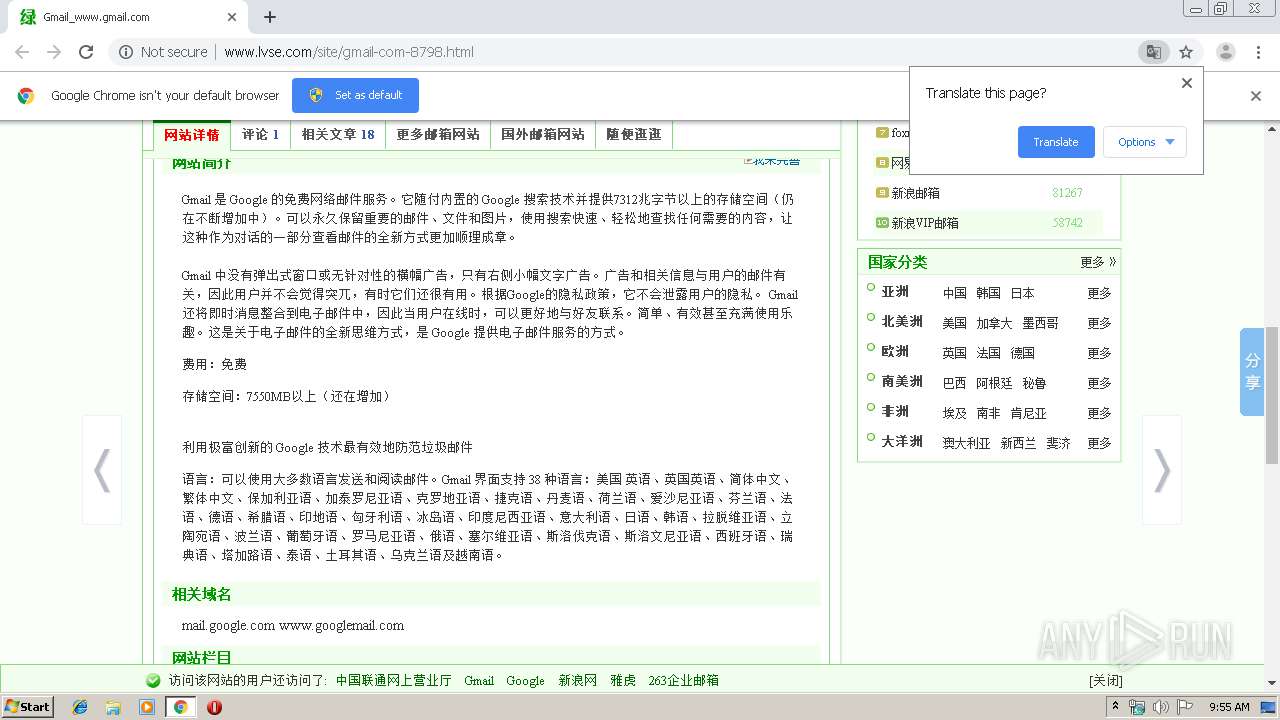Close the Translate this page popup
This screenshot has height=720, width=1280.
[x=1187, y=83]
